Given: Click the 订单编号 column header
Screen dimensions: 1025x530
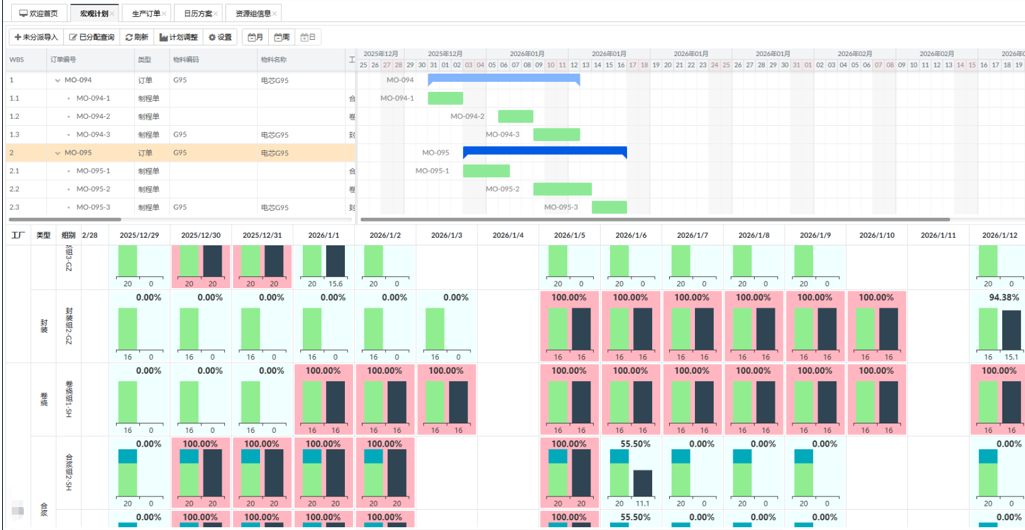Looking at the screenshot, I should click(90, 59).
